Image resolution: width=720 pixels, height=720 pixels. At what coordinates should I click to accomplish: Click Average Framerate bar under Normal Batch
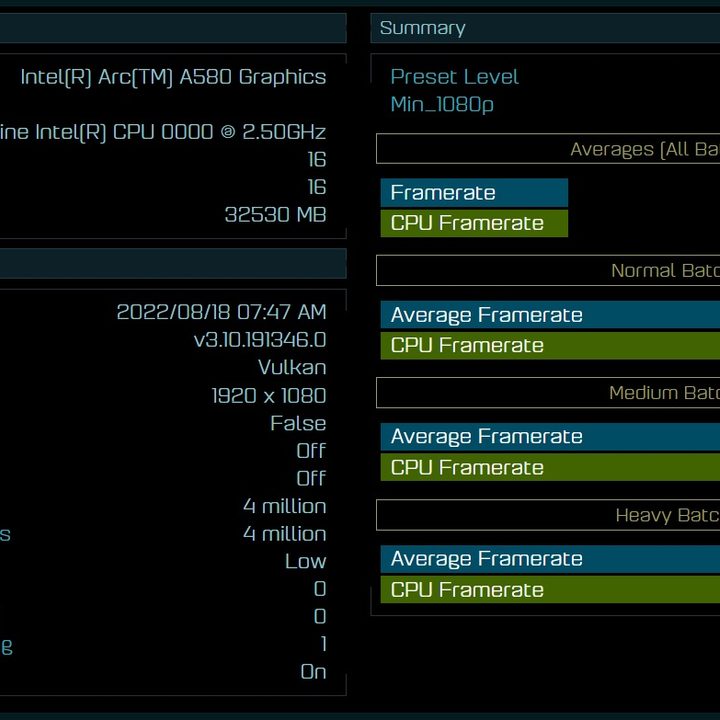click(x=550, y=315)
